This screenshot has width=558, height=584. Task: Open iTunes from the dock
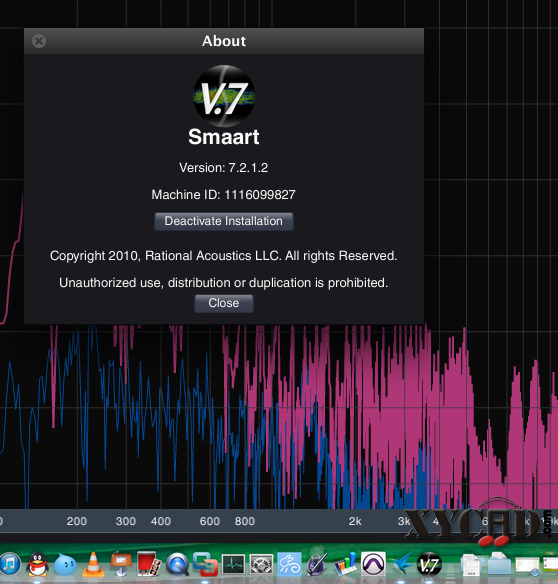pos(10,564)
